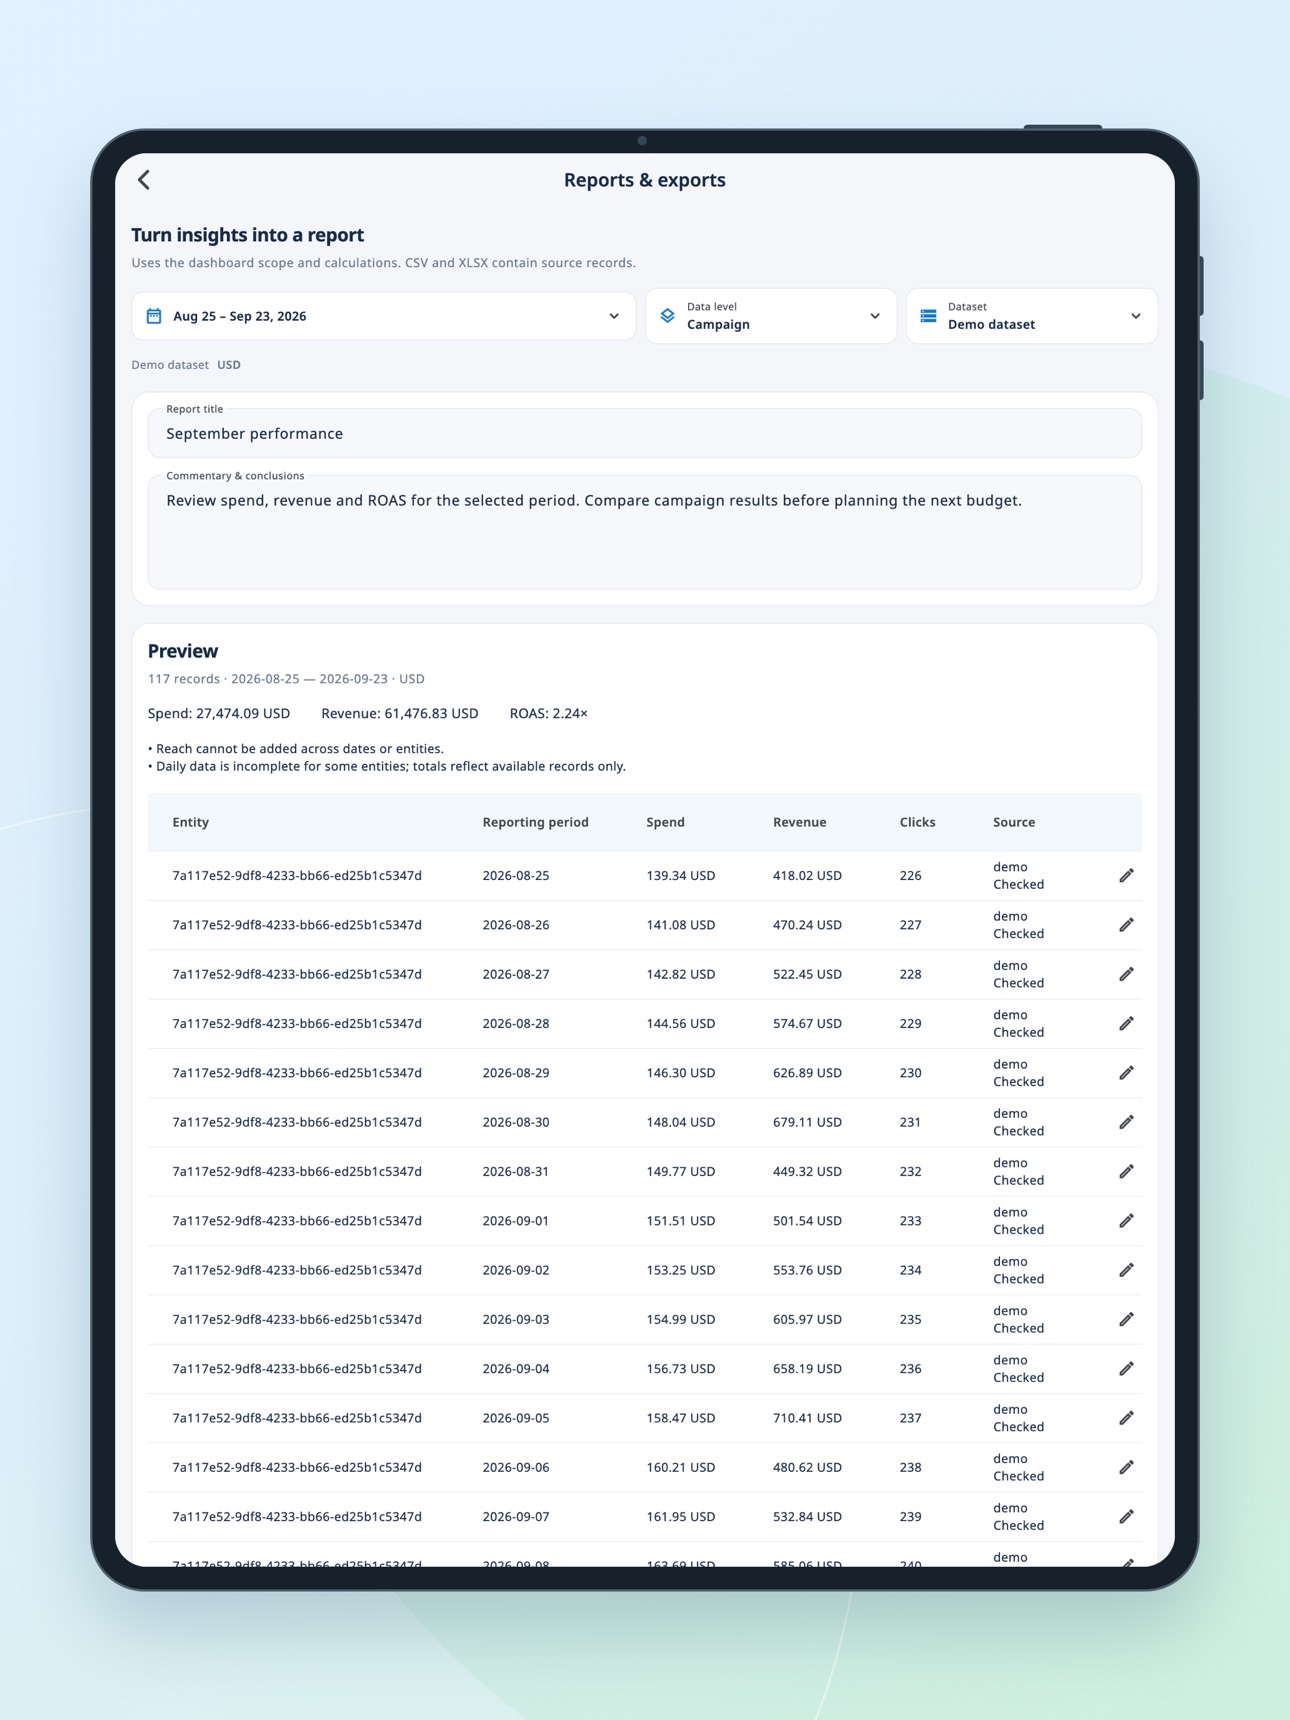Edit the 2026-08-29 record pencil icon
Image resolution: width=1290 pixels, height=1720 pixels.
[1126, 1073]
